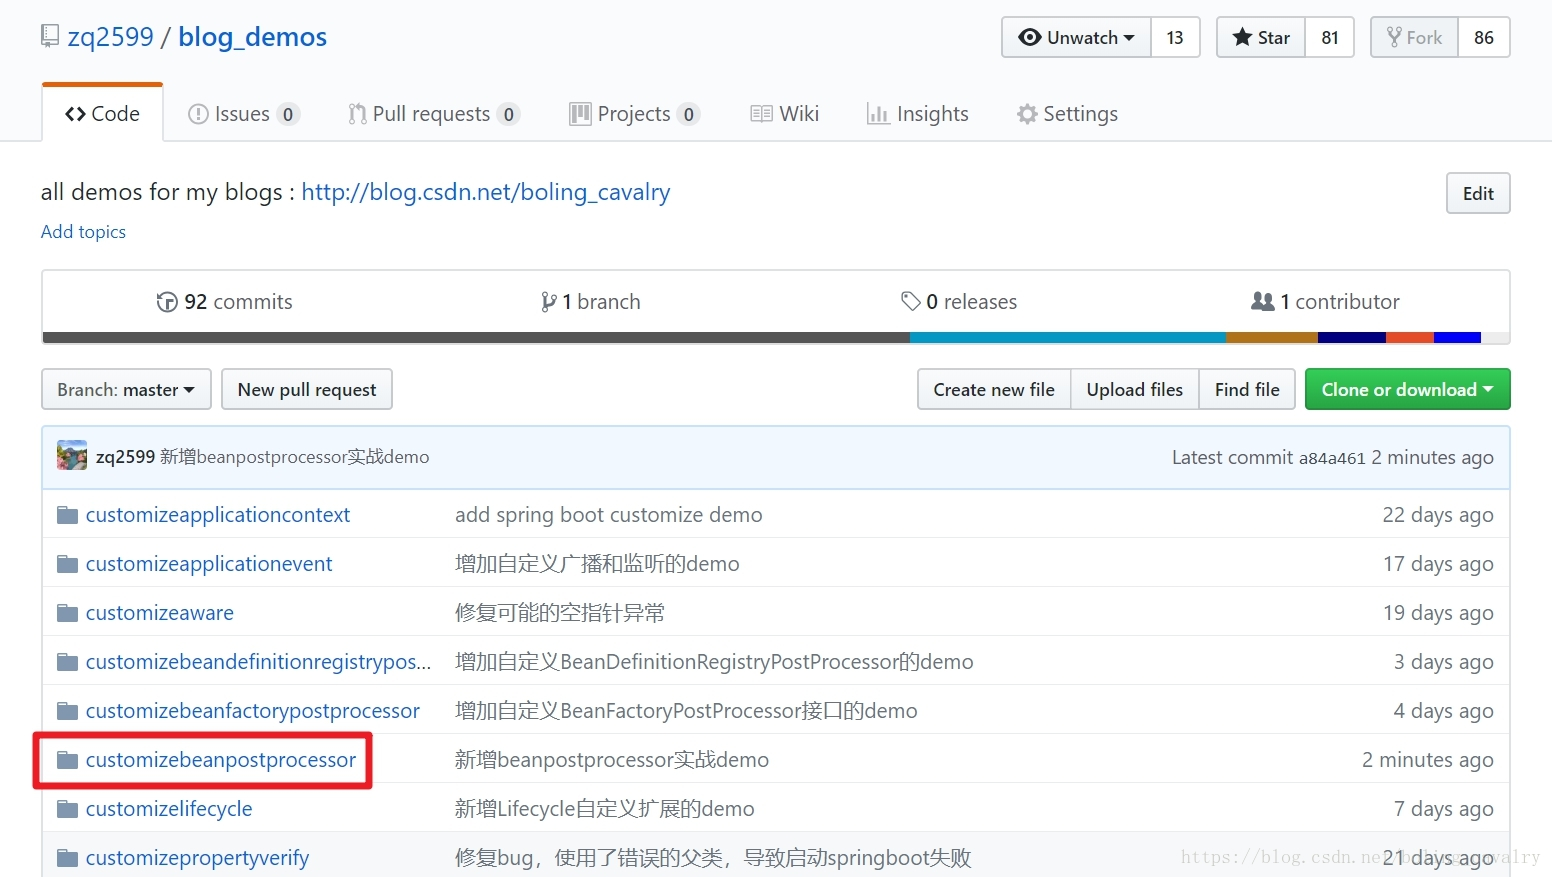Screen dimensions: 1552x877
Task: Open the customizebeanfactorypostprocessor folder
Action: coord(253,711)
